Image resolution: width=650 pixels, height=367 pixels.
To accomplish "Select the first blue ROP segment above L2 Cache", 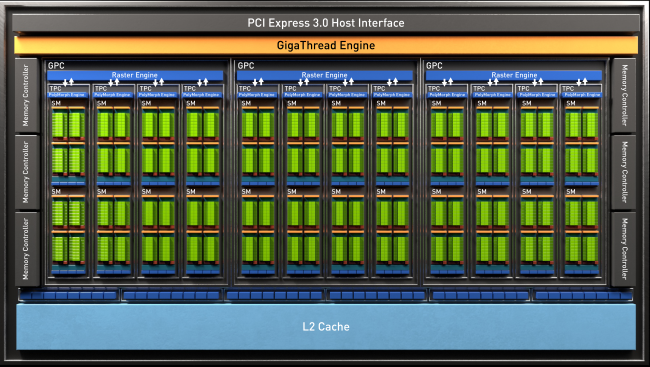I will (69, 295).
